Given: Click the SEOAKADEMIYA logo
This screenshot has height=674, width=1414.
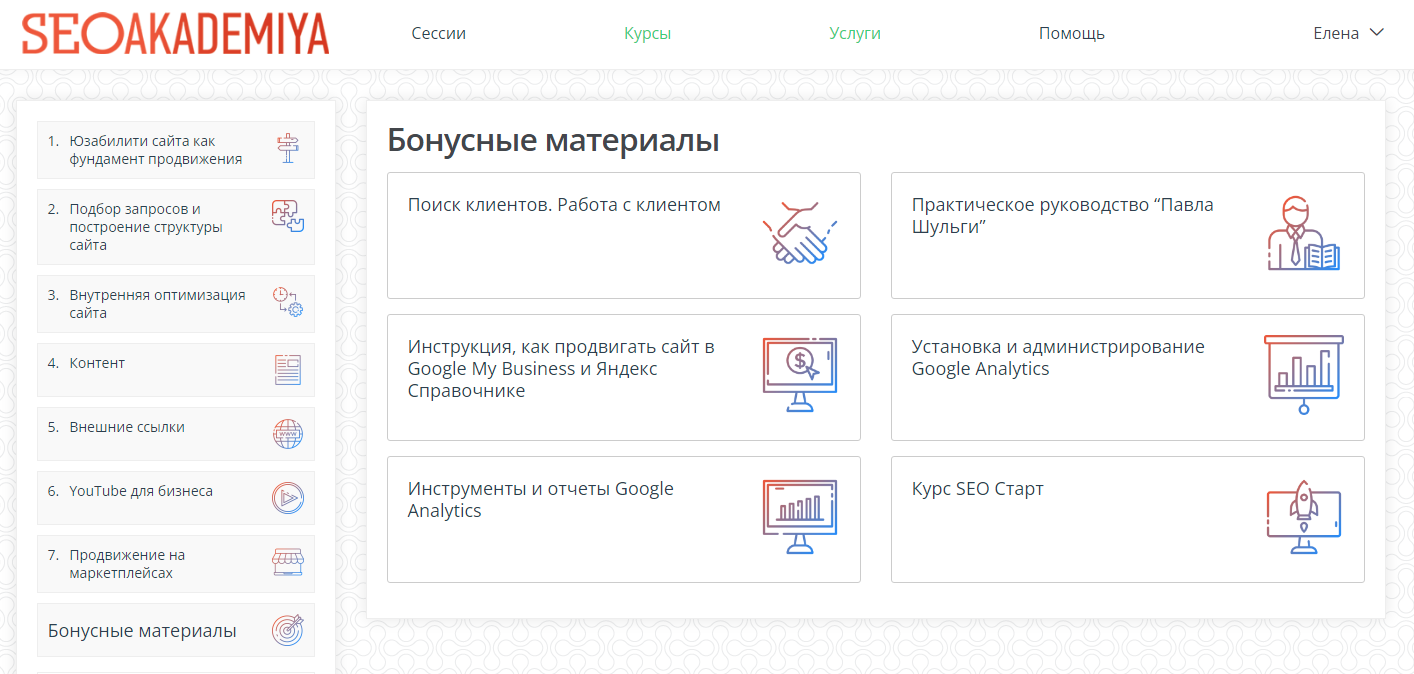Looking at the screenshot, I should pyautogui.click(x=176, y=33).
